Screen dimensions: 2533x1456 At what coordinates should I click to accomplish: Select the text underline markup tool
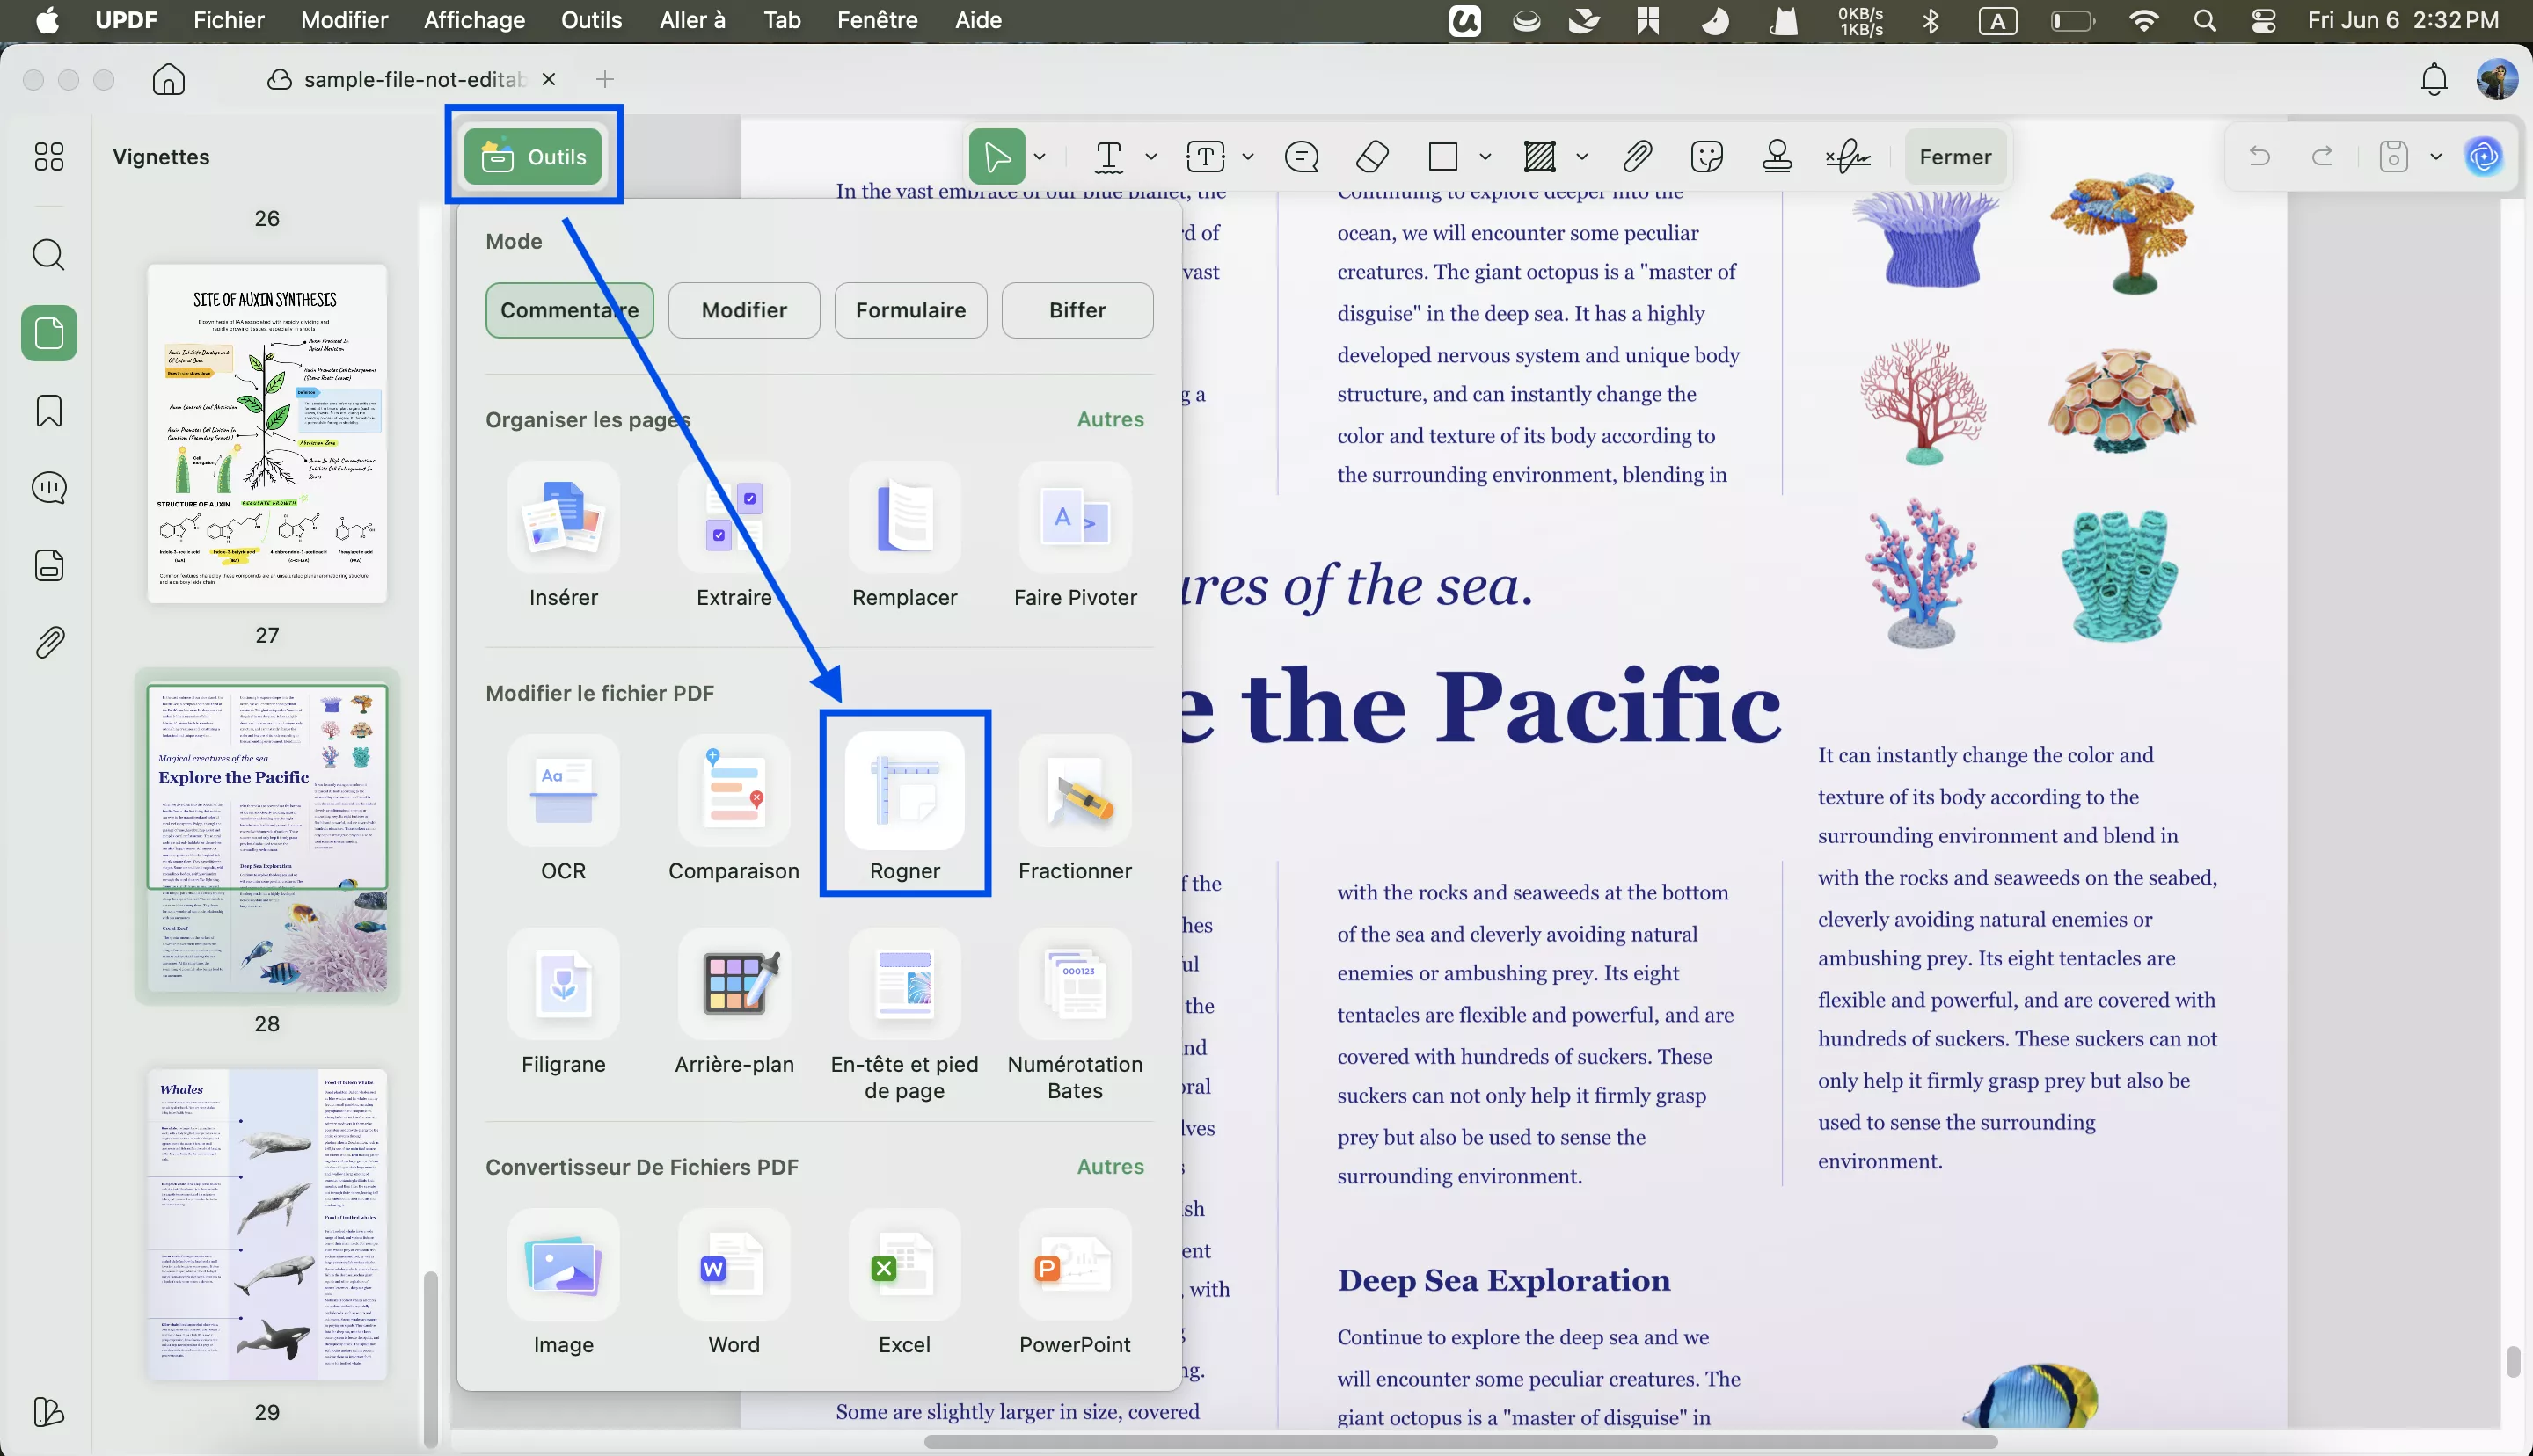pos(1109,157)
